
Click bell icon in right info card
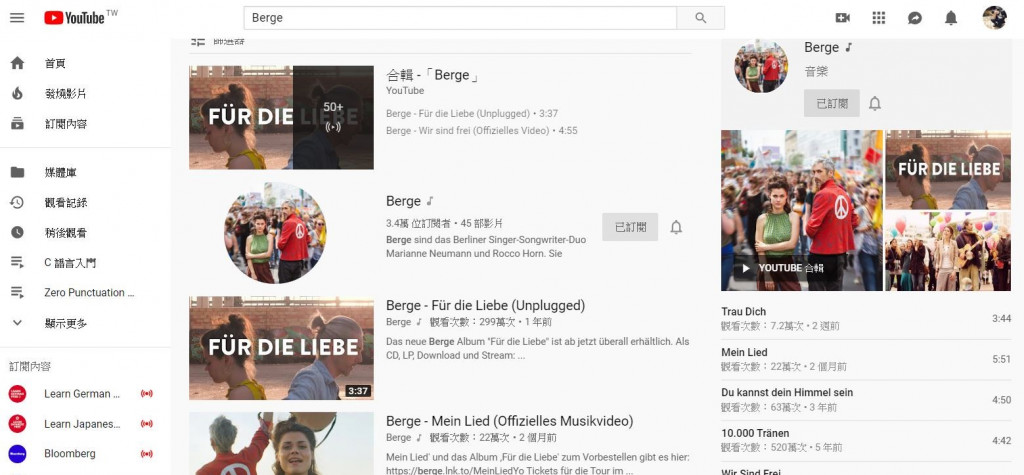click(x=874, y=103)
